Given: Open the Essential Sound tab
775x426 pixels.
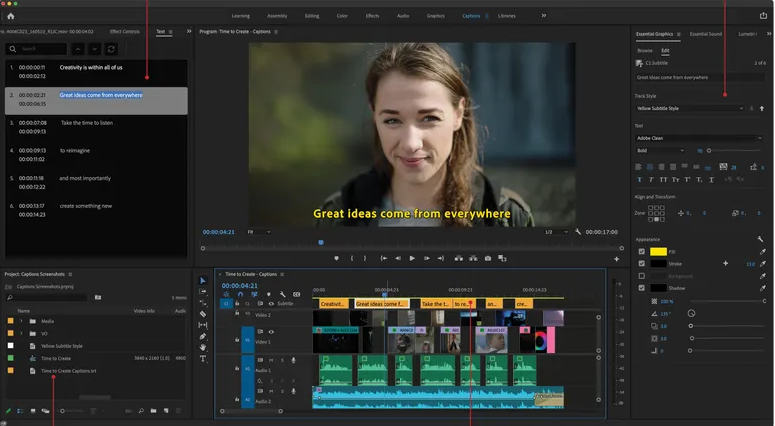Looking at the screenshot, I should 706,34.
